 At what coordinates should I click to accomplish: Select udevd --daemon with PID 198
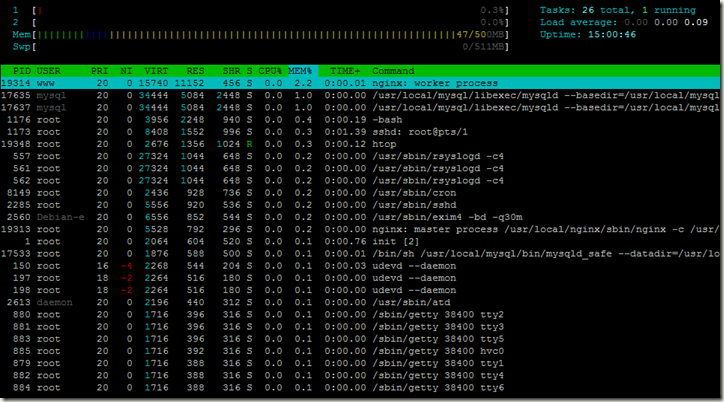360,290
